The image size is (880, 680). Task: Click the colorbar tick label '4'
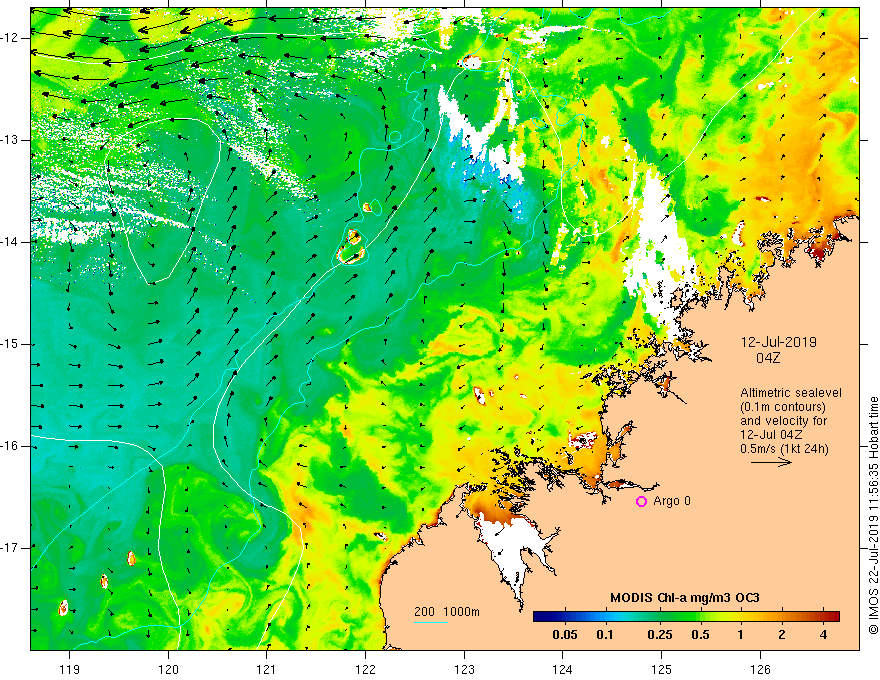[x=823, y=635]
